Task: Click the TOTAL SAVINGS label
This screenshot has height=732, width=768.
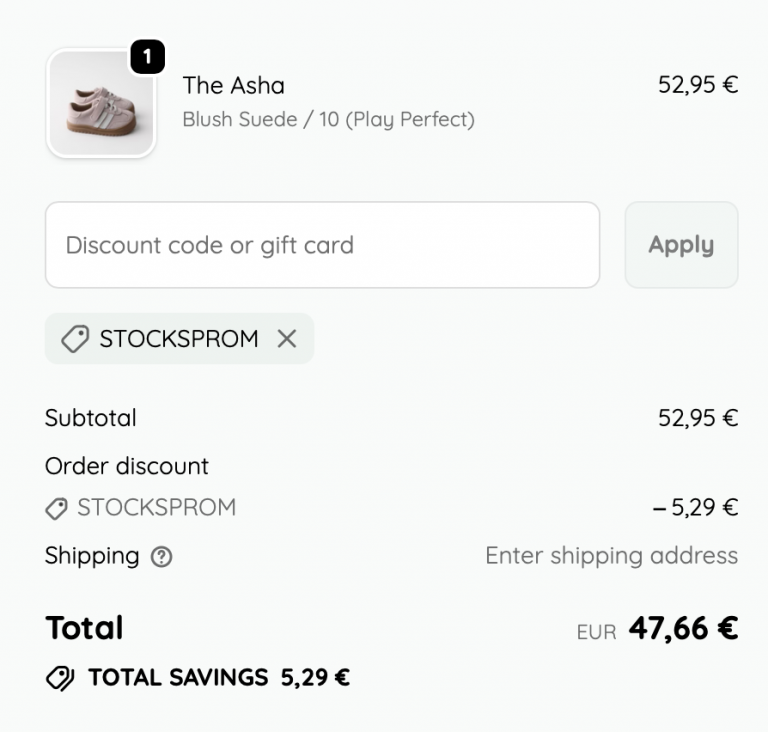Action: click(178, 678)
